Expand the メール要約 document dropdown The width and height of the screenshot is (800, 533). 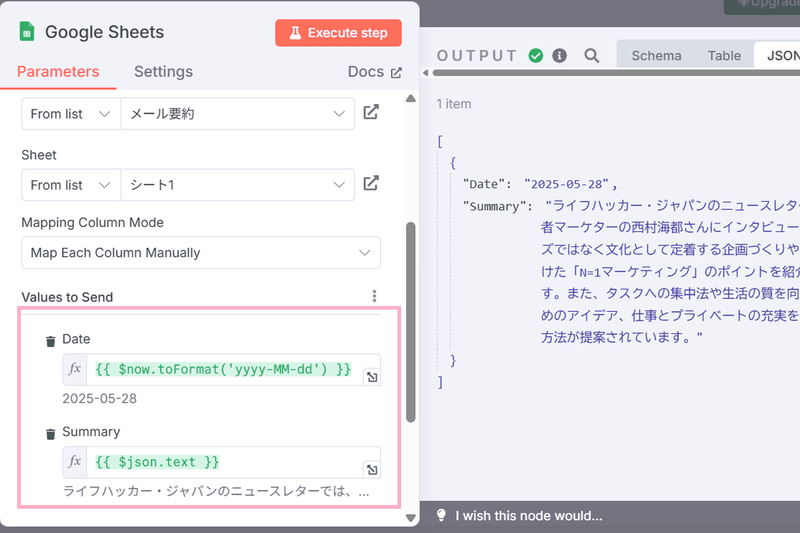point(238,114)
